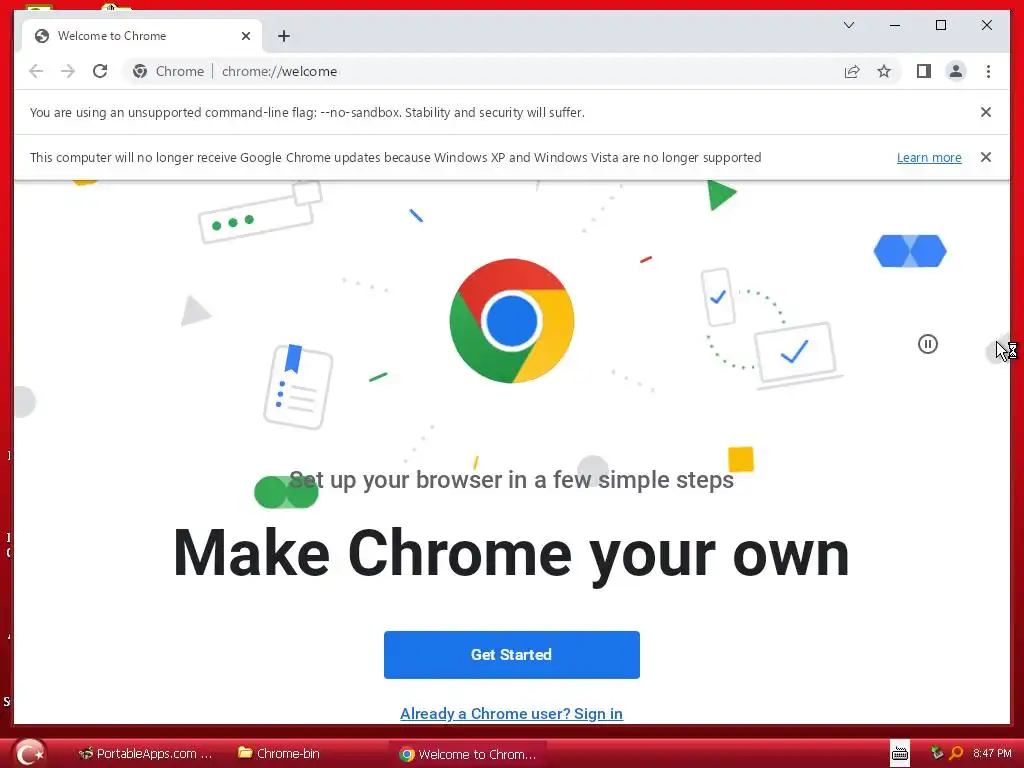Select the Welcome to Chrome tab
Image resolution: width=1024 pixels, height=768 pixels.
(x=142, y=36)
